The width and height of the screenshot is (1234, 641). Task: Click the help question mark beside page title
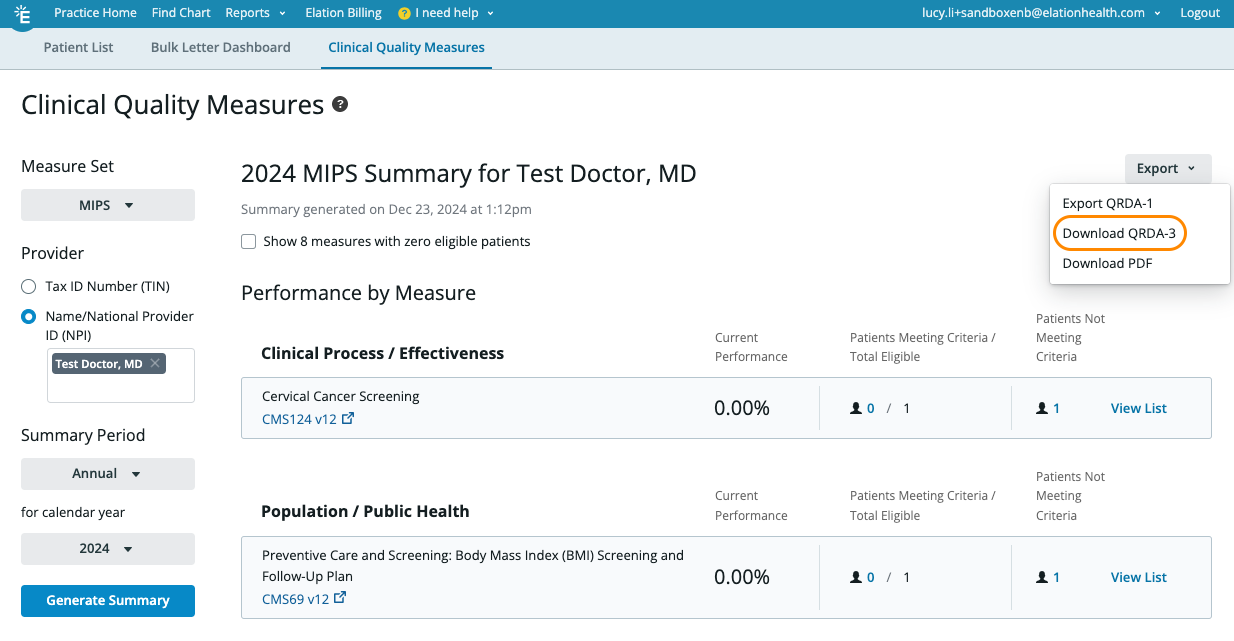click(340, 104)
